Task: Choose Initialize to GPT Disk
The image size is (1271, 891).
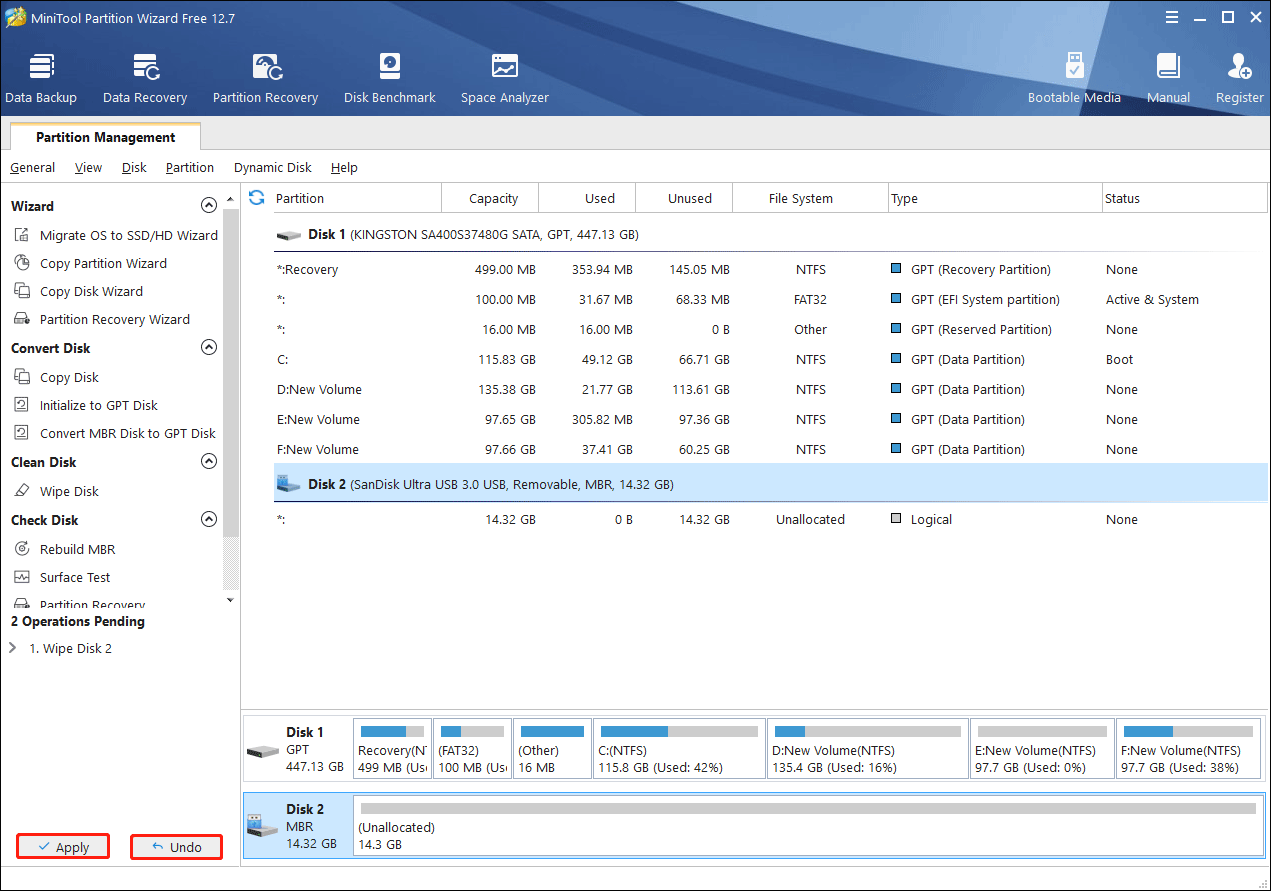Action: tap(86, 405)
